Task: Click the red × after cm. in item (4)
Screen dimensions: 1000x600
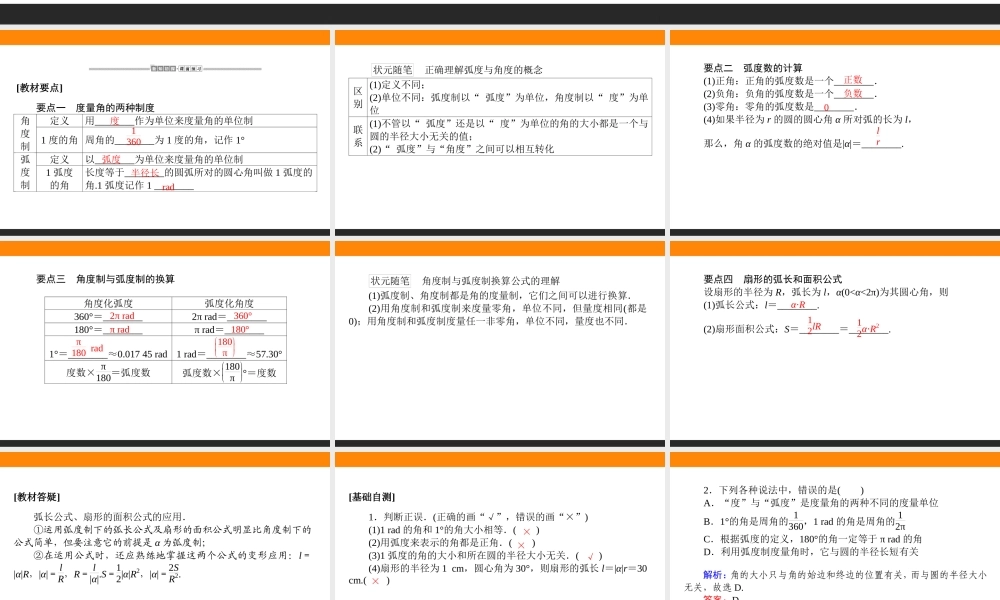Action: [x=375, y=582]
